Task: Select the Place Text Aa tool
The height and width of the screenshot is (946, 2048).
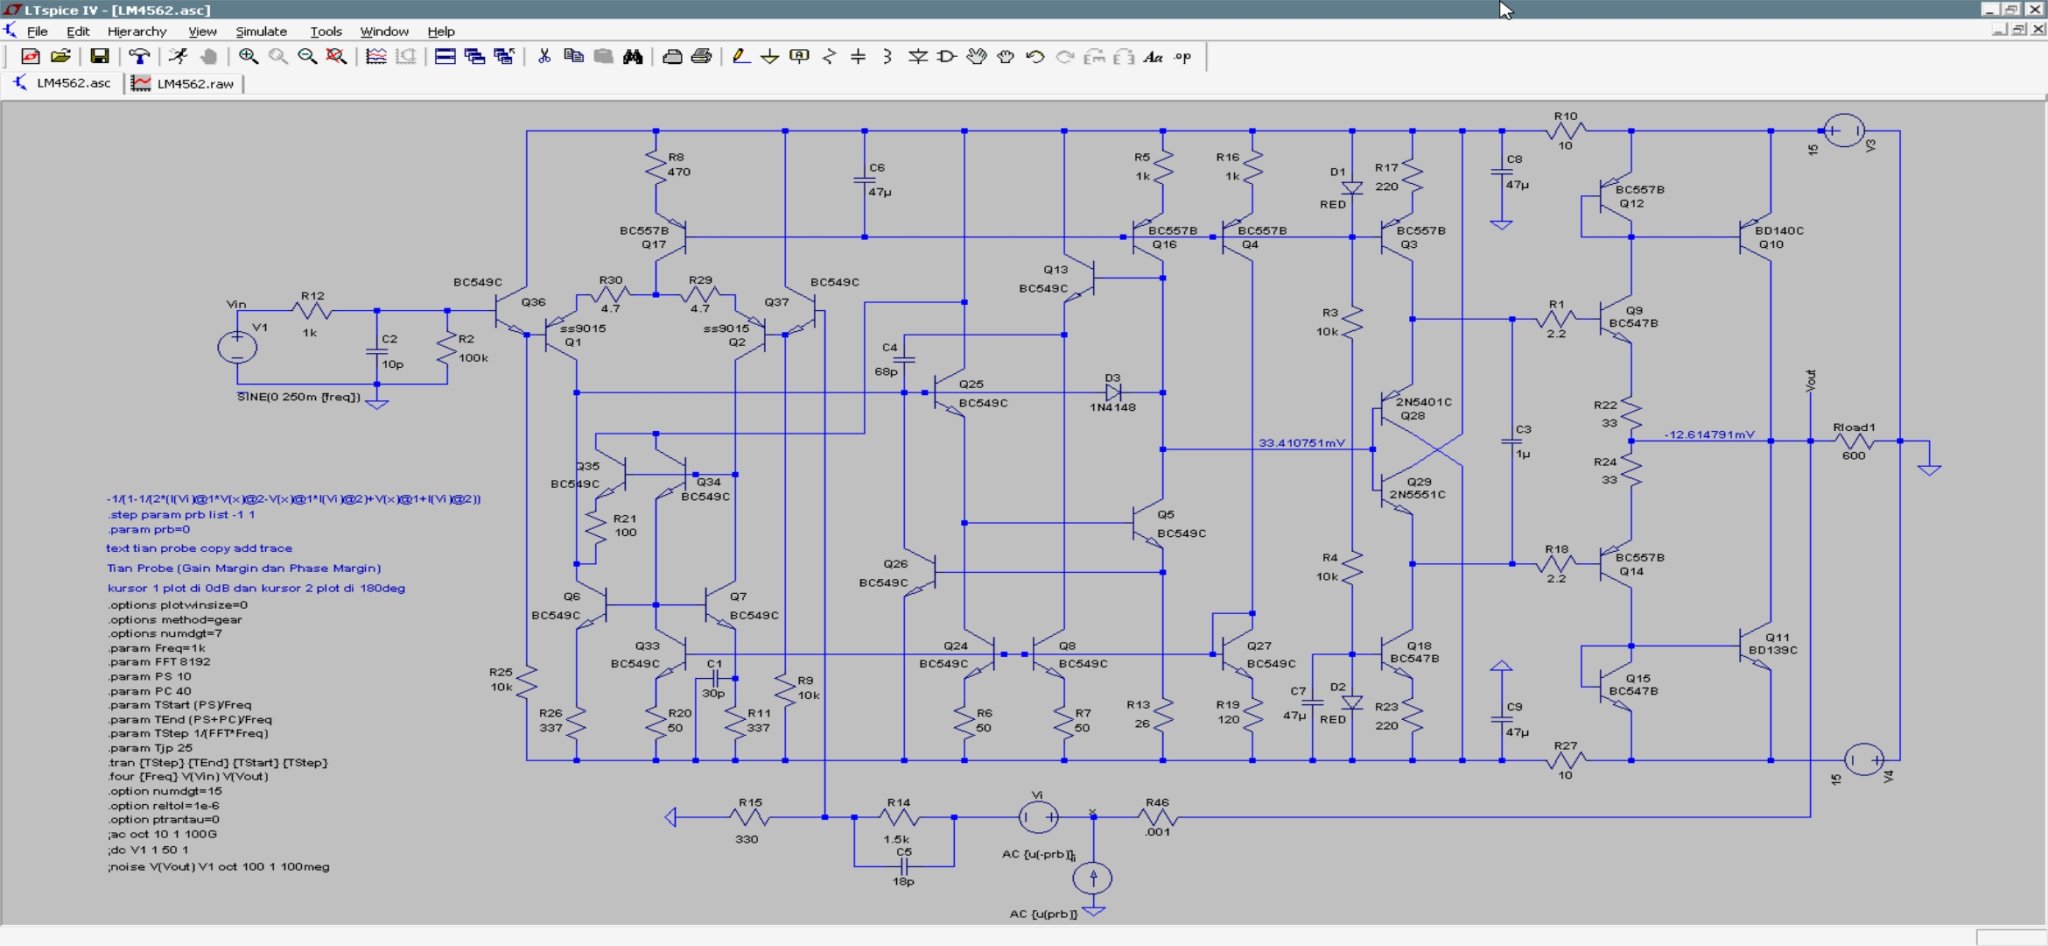Action: coord(1153,57)
